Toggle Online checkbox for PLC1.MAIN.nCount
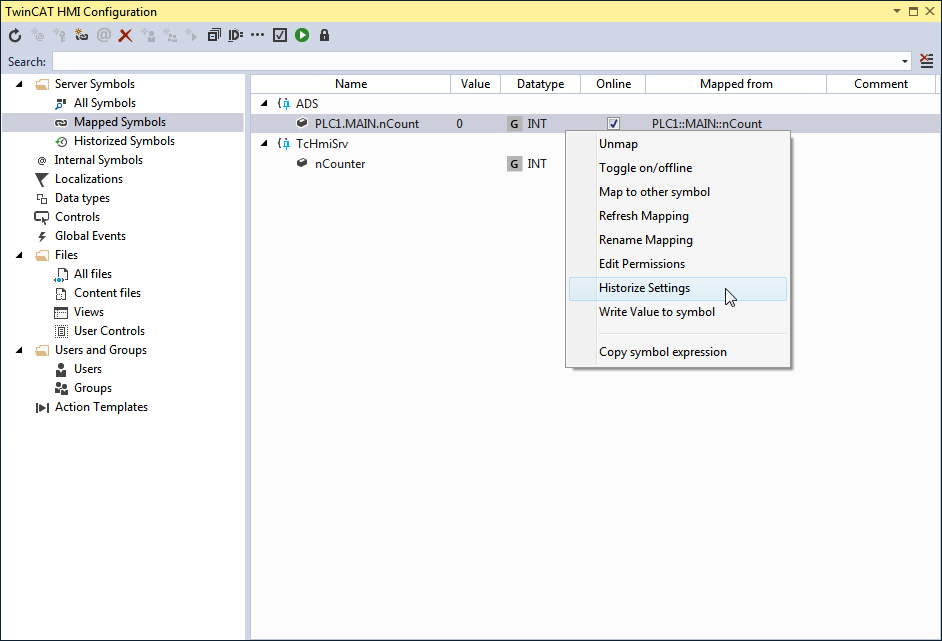The height and width of the screenshot is (641, 942). coord(613,124)
